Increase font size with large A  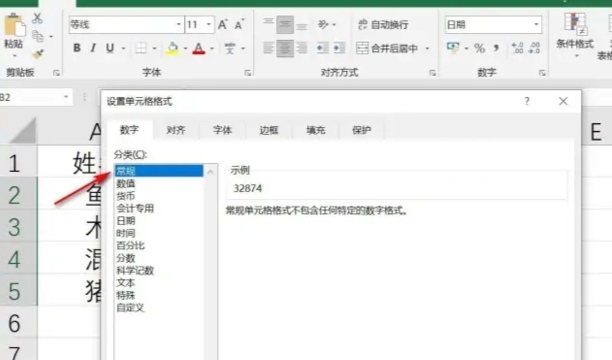pos(222,25)
